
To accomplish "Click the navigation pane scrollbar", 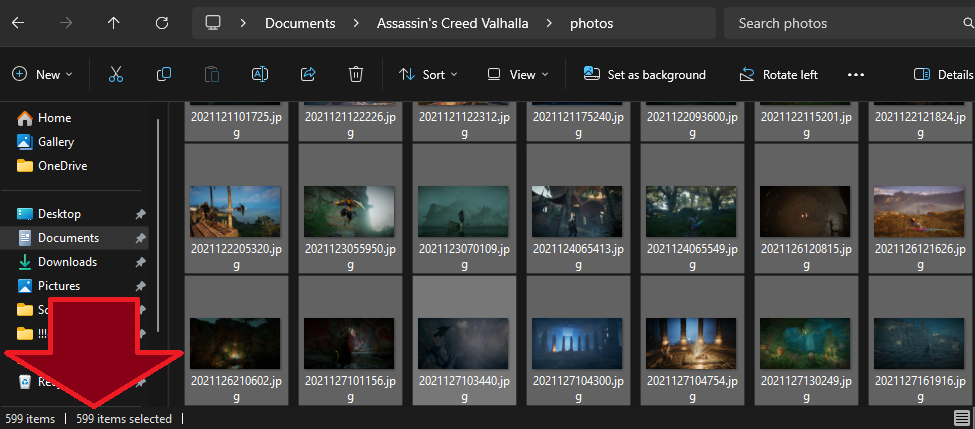I will point(158,225).
